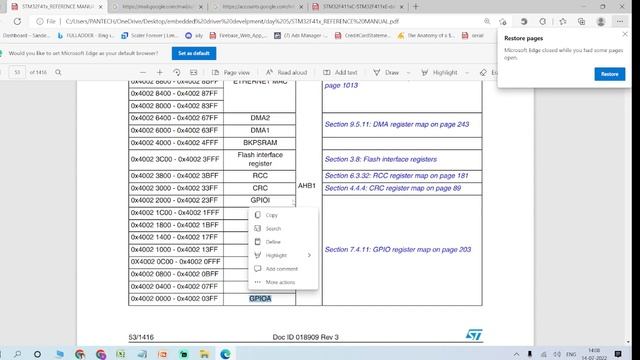Rotate the PDF page
Viewport: 640px width, 360px height.
coord(177,72)
